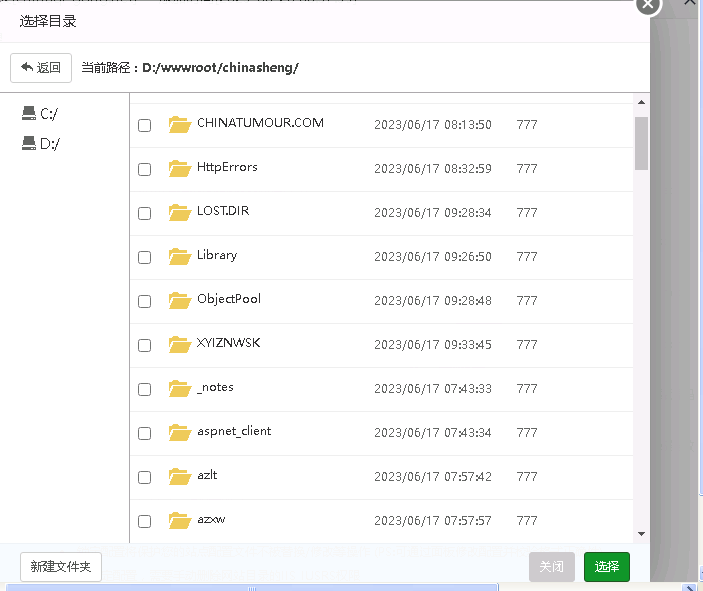
Task: Open the D:/ drive
Action: pos(40,143)
